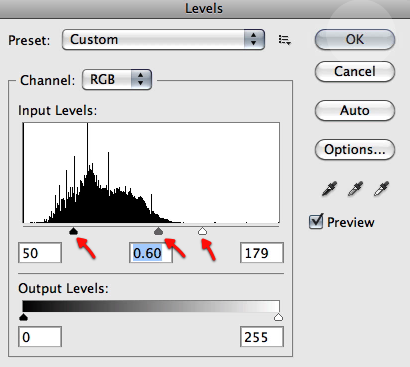Click the input shadow field showing 50

coord(40,253)
